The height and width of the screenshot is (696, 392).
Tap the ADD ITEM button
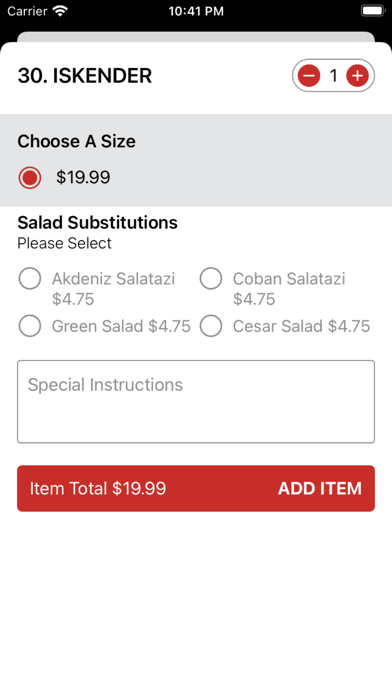tap(320, 488)
